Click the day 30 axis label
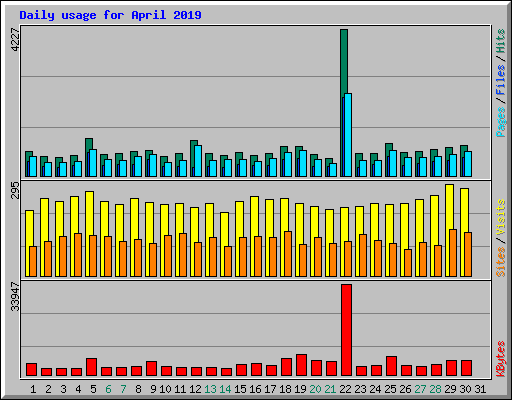Image resolution: width=512 pixels, height=400 pixels. pos(465,389)
